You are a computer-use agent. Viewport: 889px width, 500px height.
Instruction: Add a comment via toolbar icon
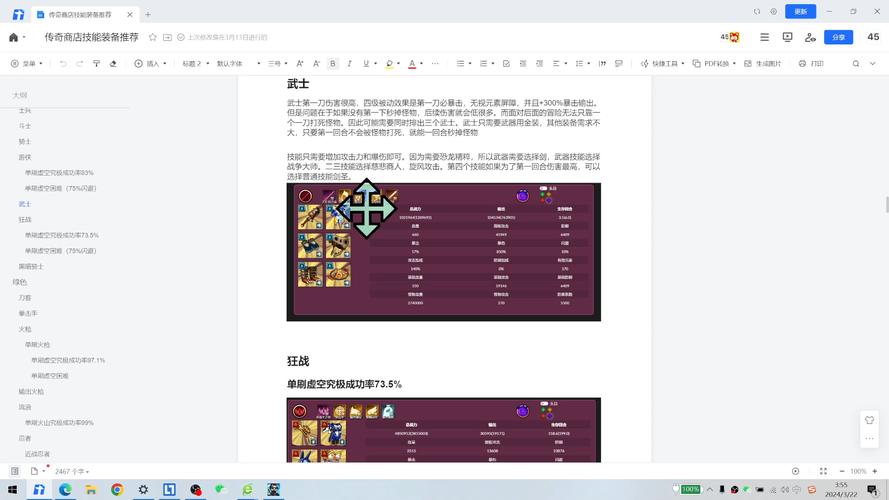619,63
